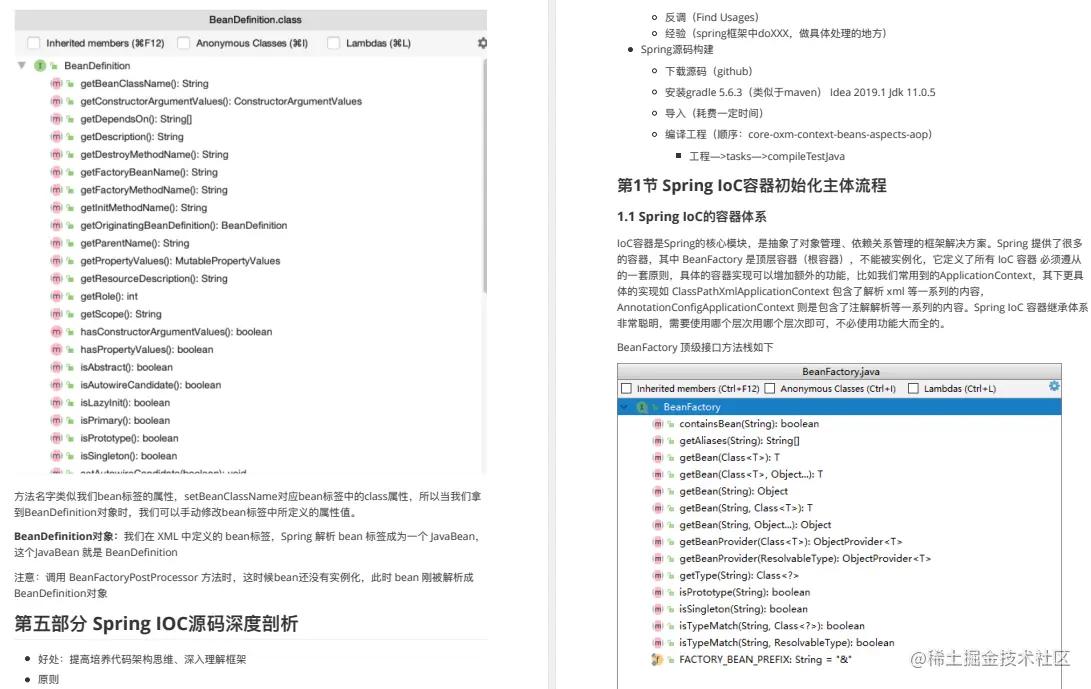The width and height of the screenshot is (1091, 689).
Task: Click method icon beside getDestroyMethodName()
Action: (56, 155)
